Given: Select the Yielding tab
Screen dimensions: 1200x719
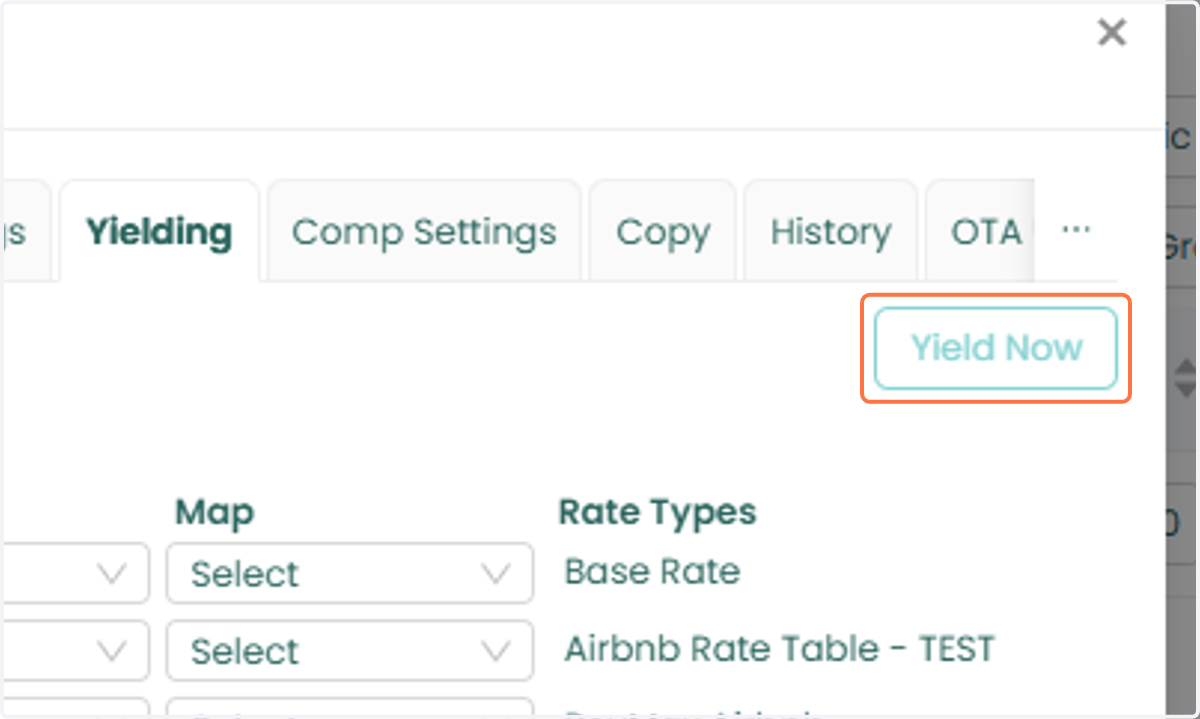Looking at the screenshot, I should [159, 232].
